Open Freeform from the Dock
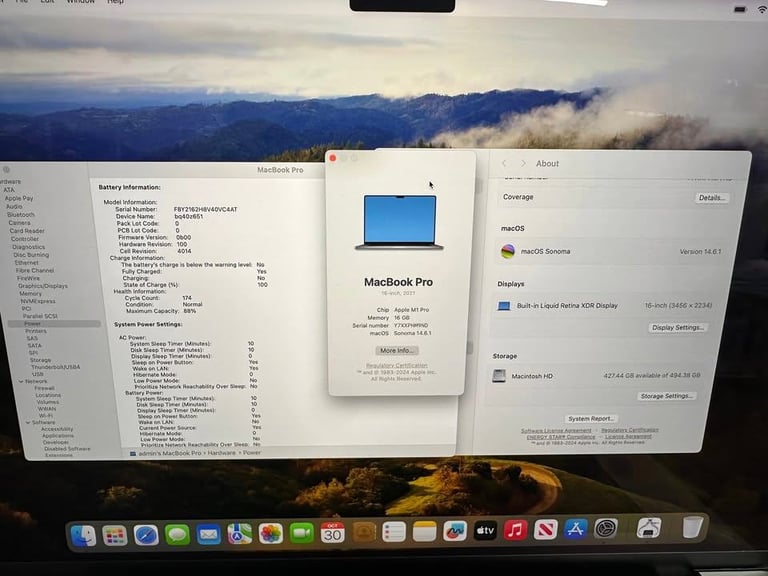768x576 pixels. tap(455, 531)
